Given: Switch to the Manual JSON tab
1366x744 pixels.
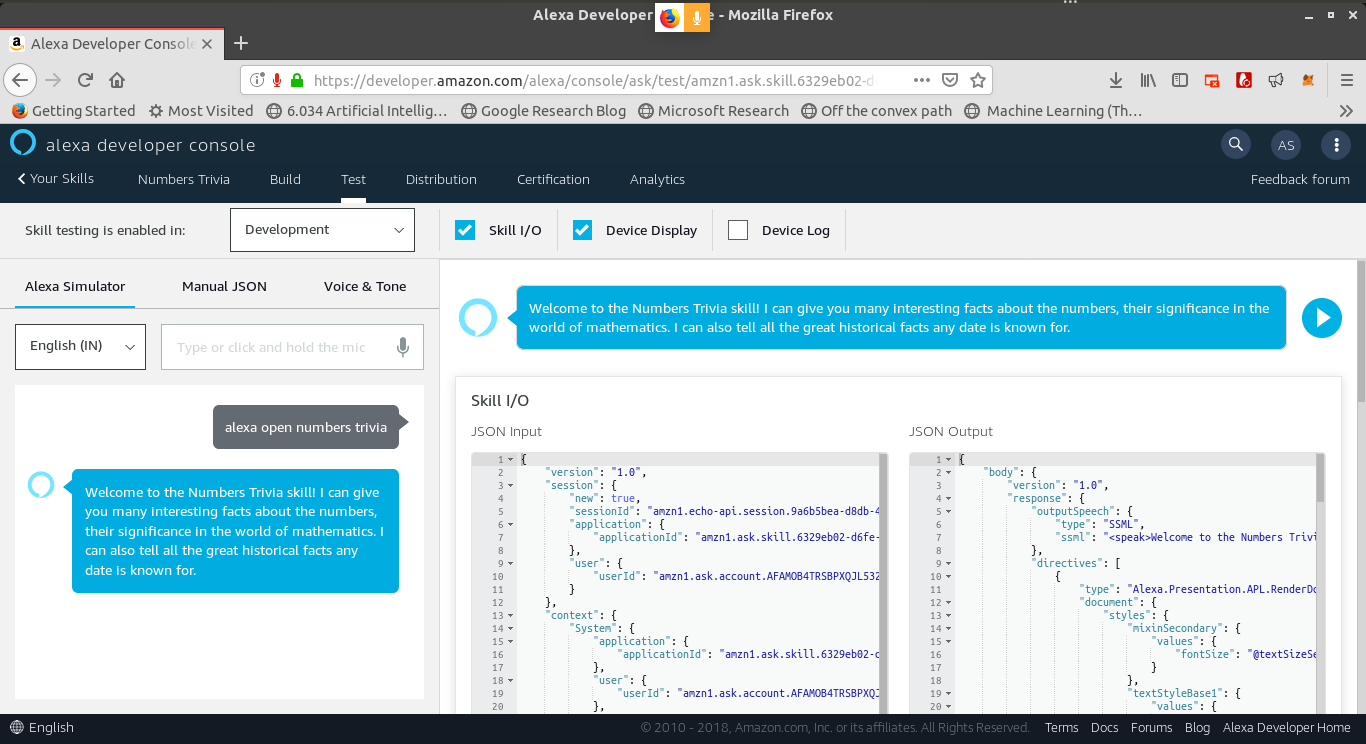Looking at the screenshot, I should 224,286.
